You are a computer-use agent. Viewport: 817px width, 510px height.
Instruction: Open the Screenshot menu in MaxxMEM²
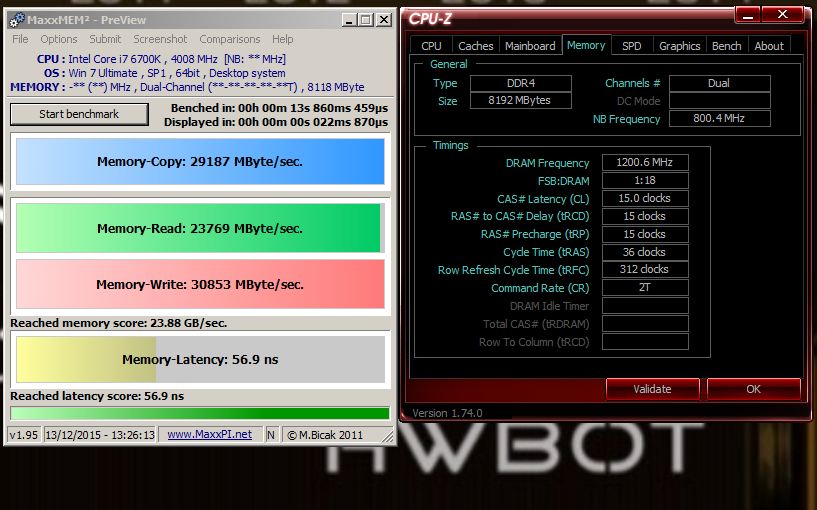[160, 39]
